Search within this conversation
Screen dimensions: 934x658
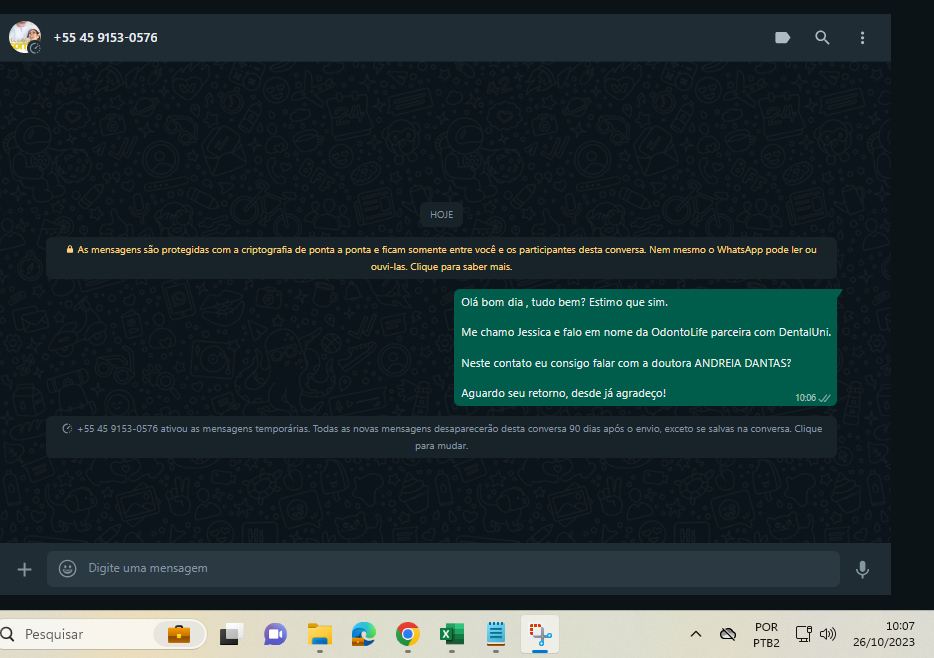pos(822,38)
